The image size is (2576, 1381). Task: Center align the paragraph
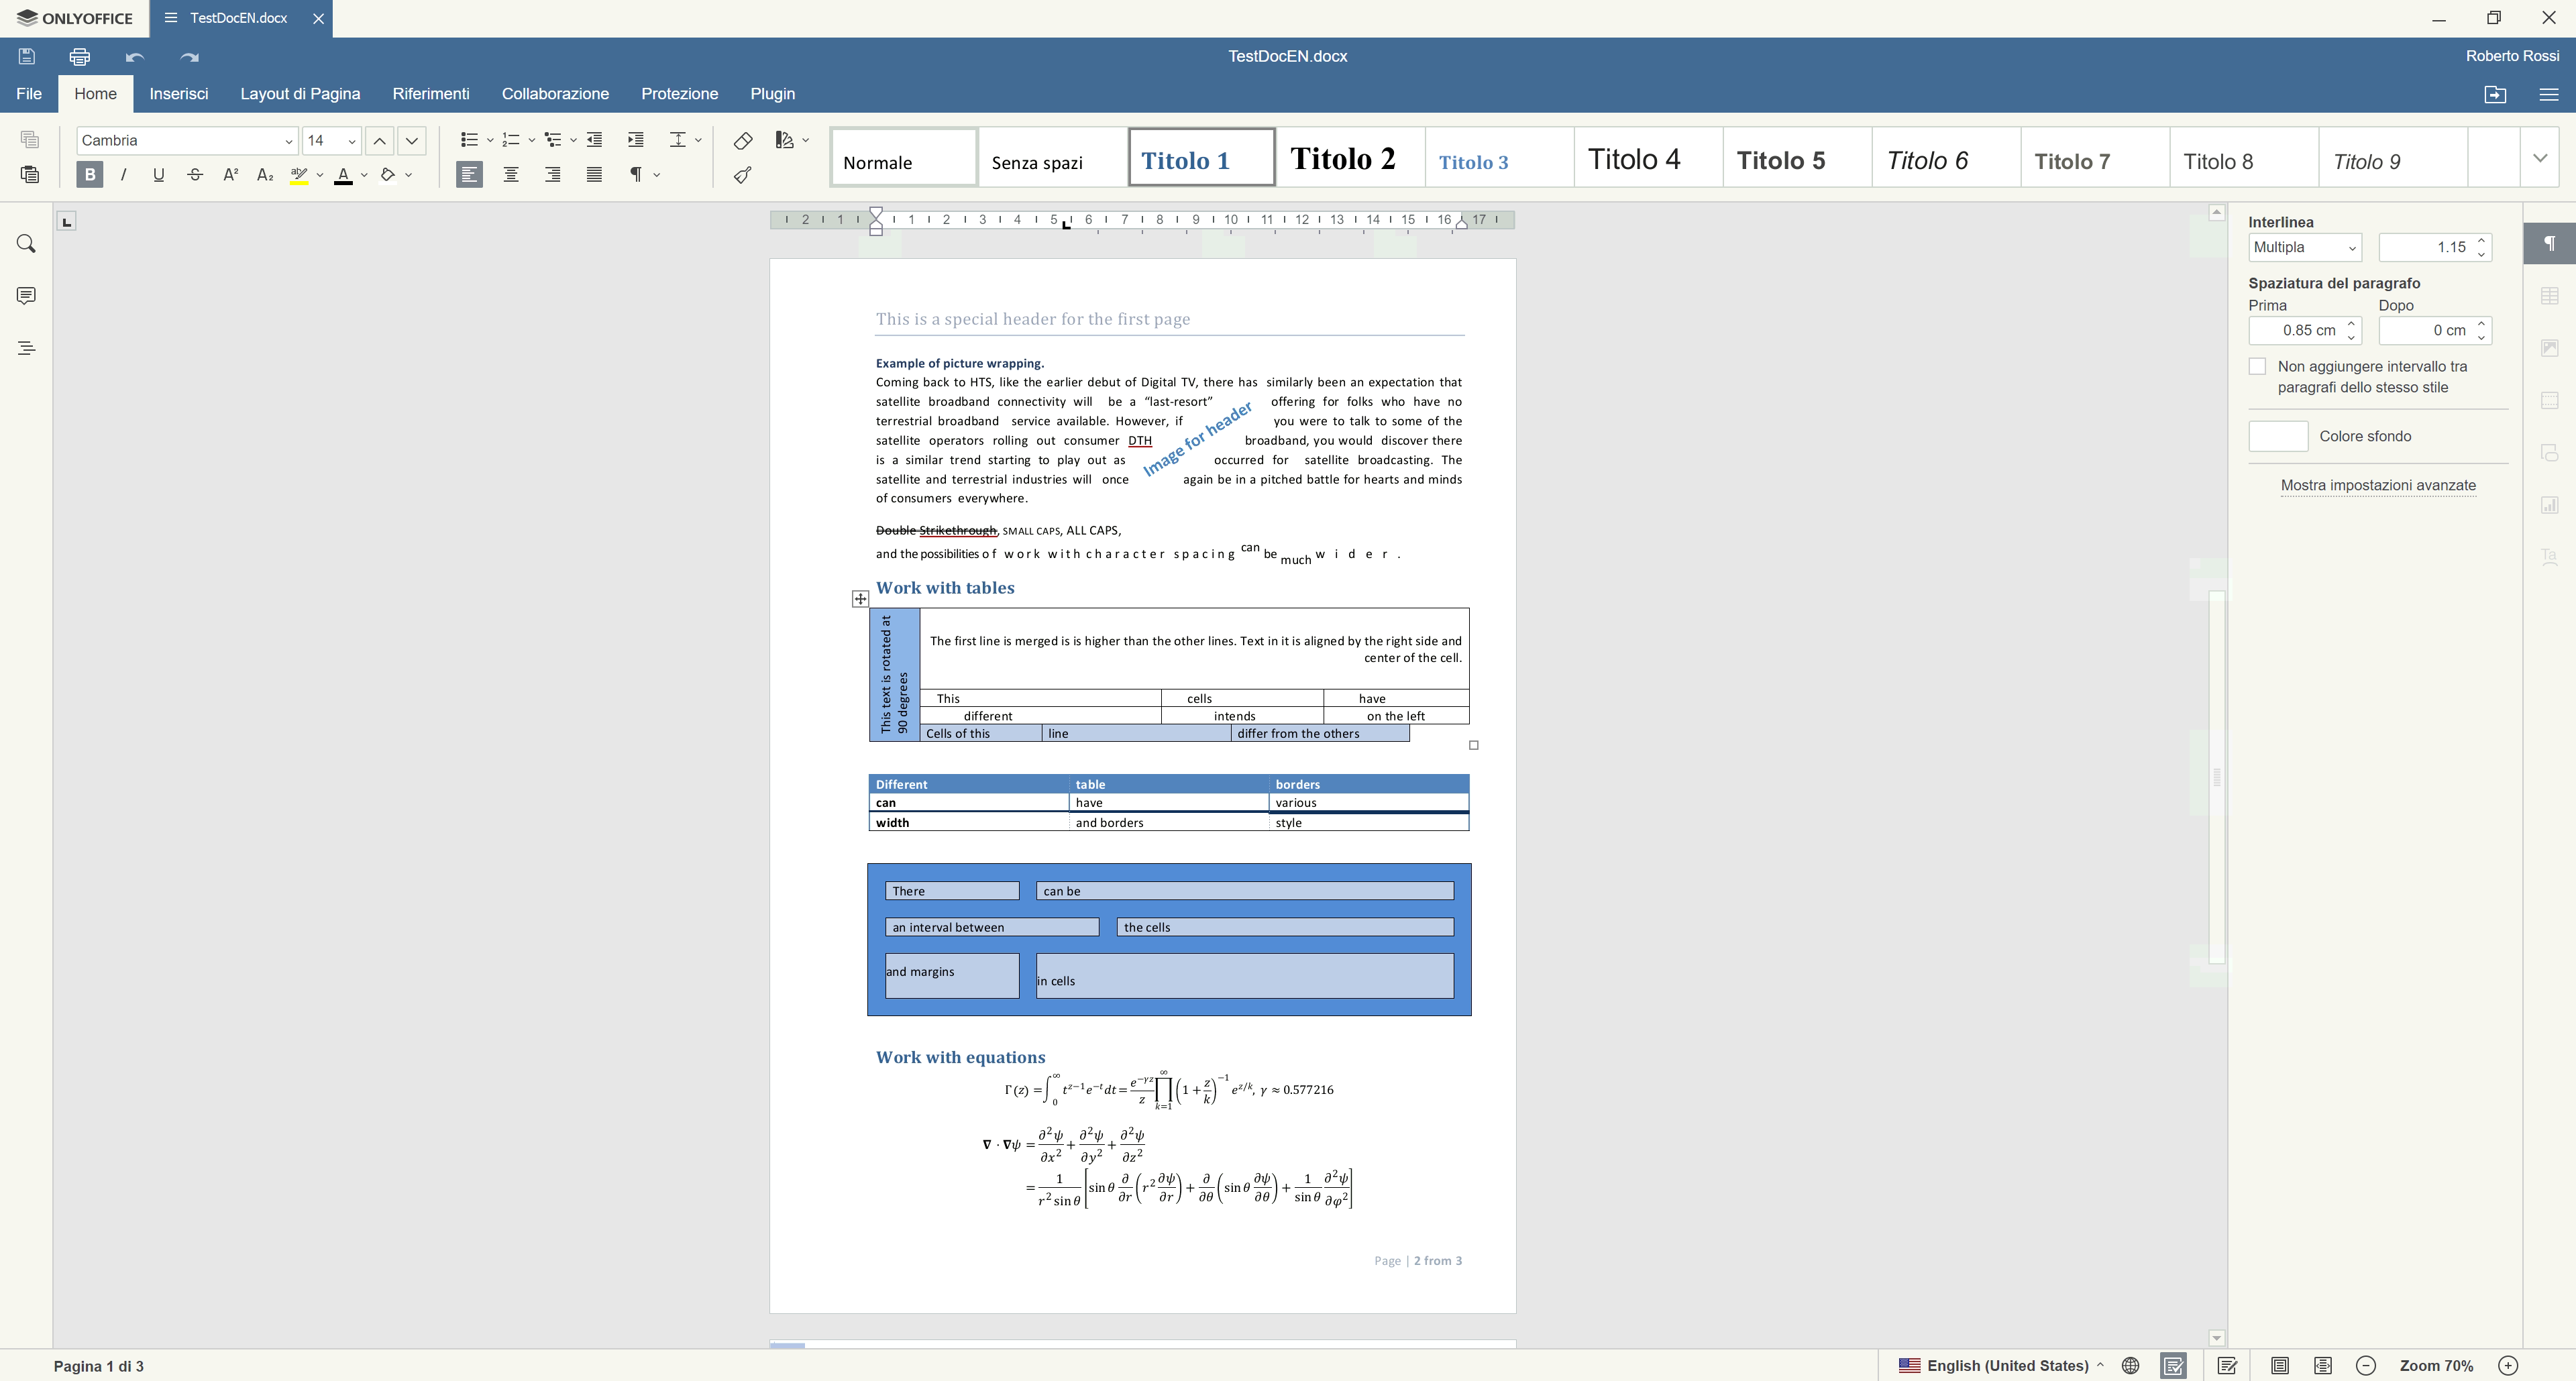click(511, 175)
